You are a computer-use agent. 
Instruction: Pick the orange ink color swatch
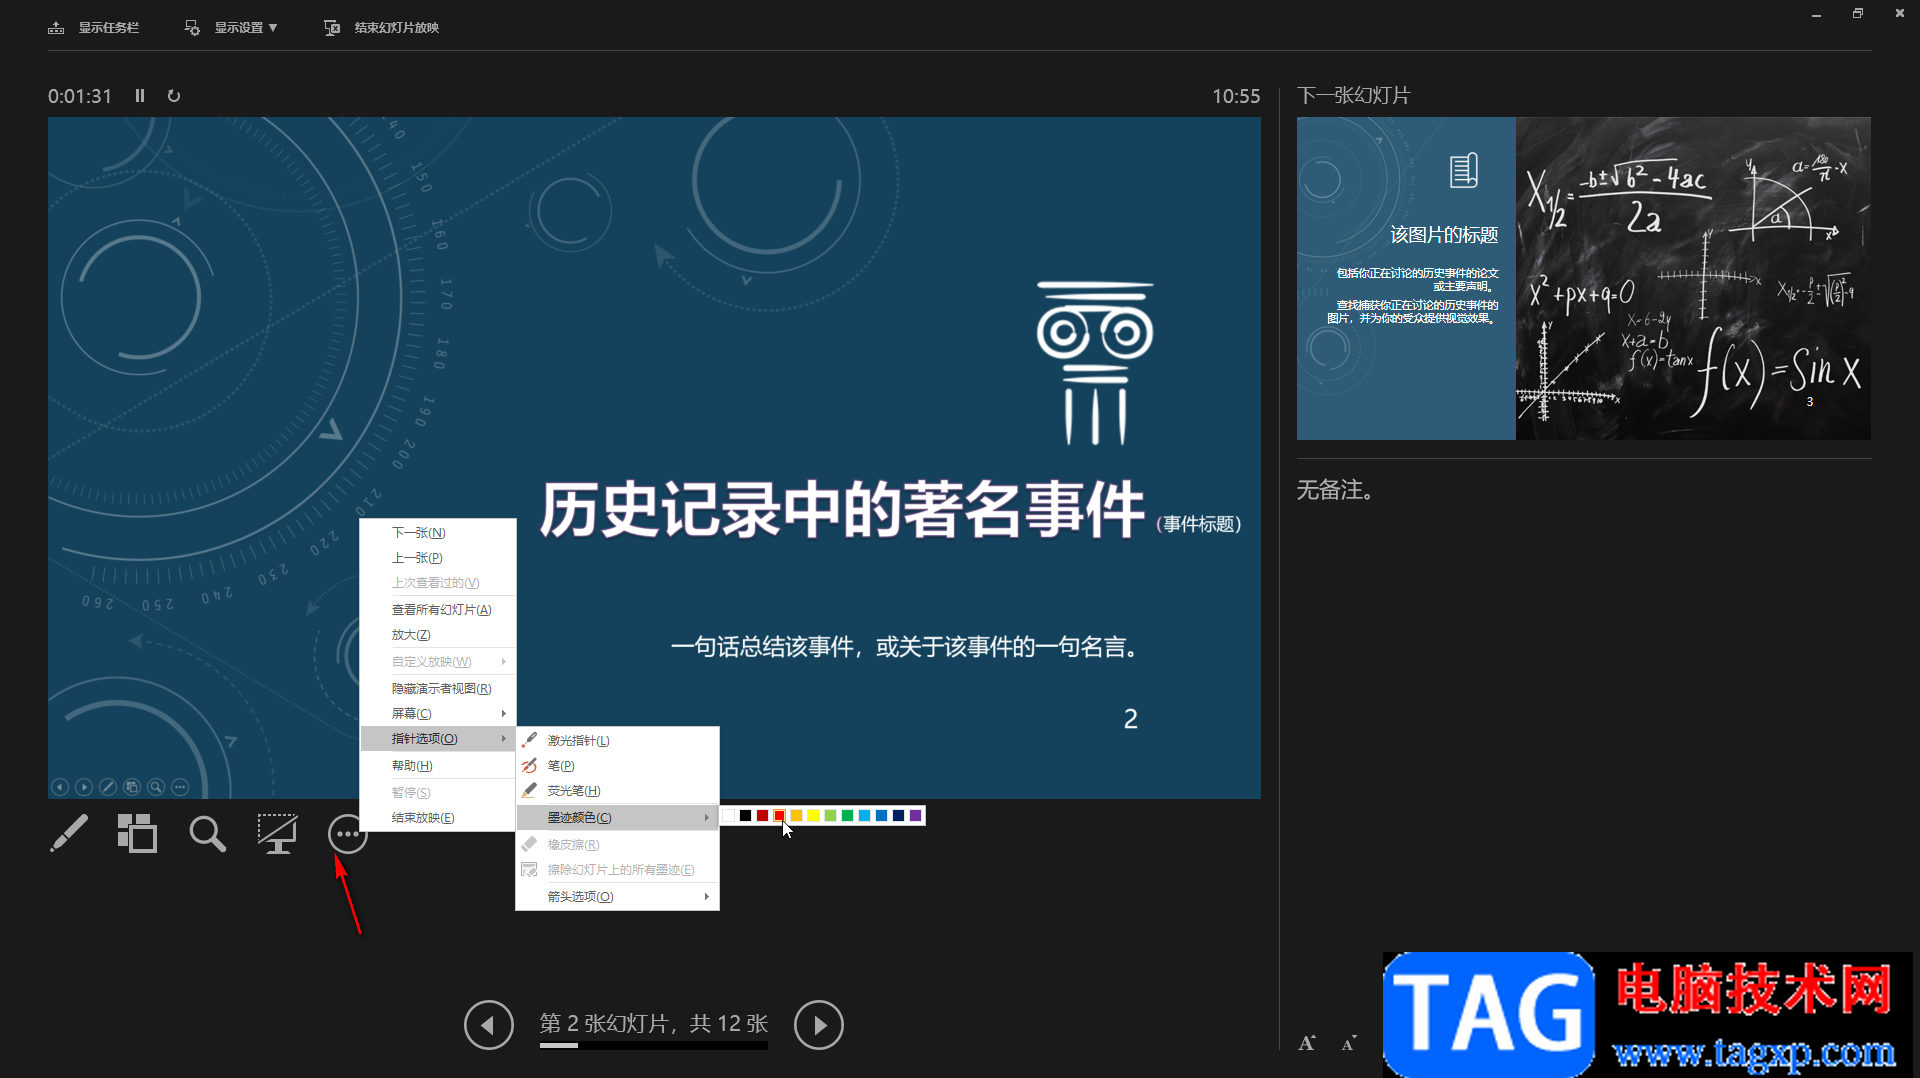(x=797, y=816)
